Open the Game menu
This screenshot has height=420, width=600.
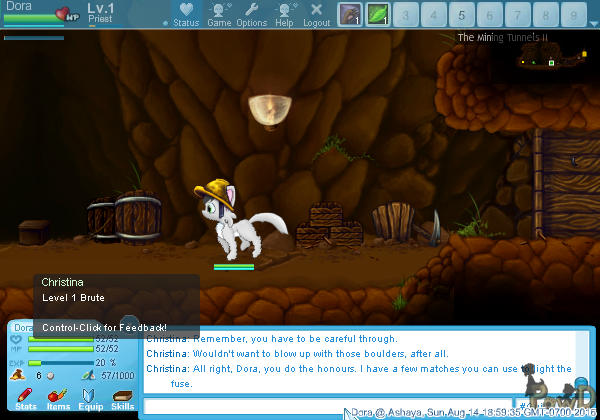219,14
